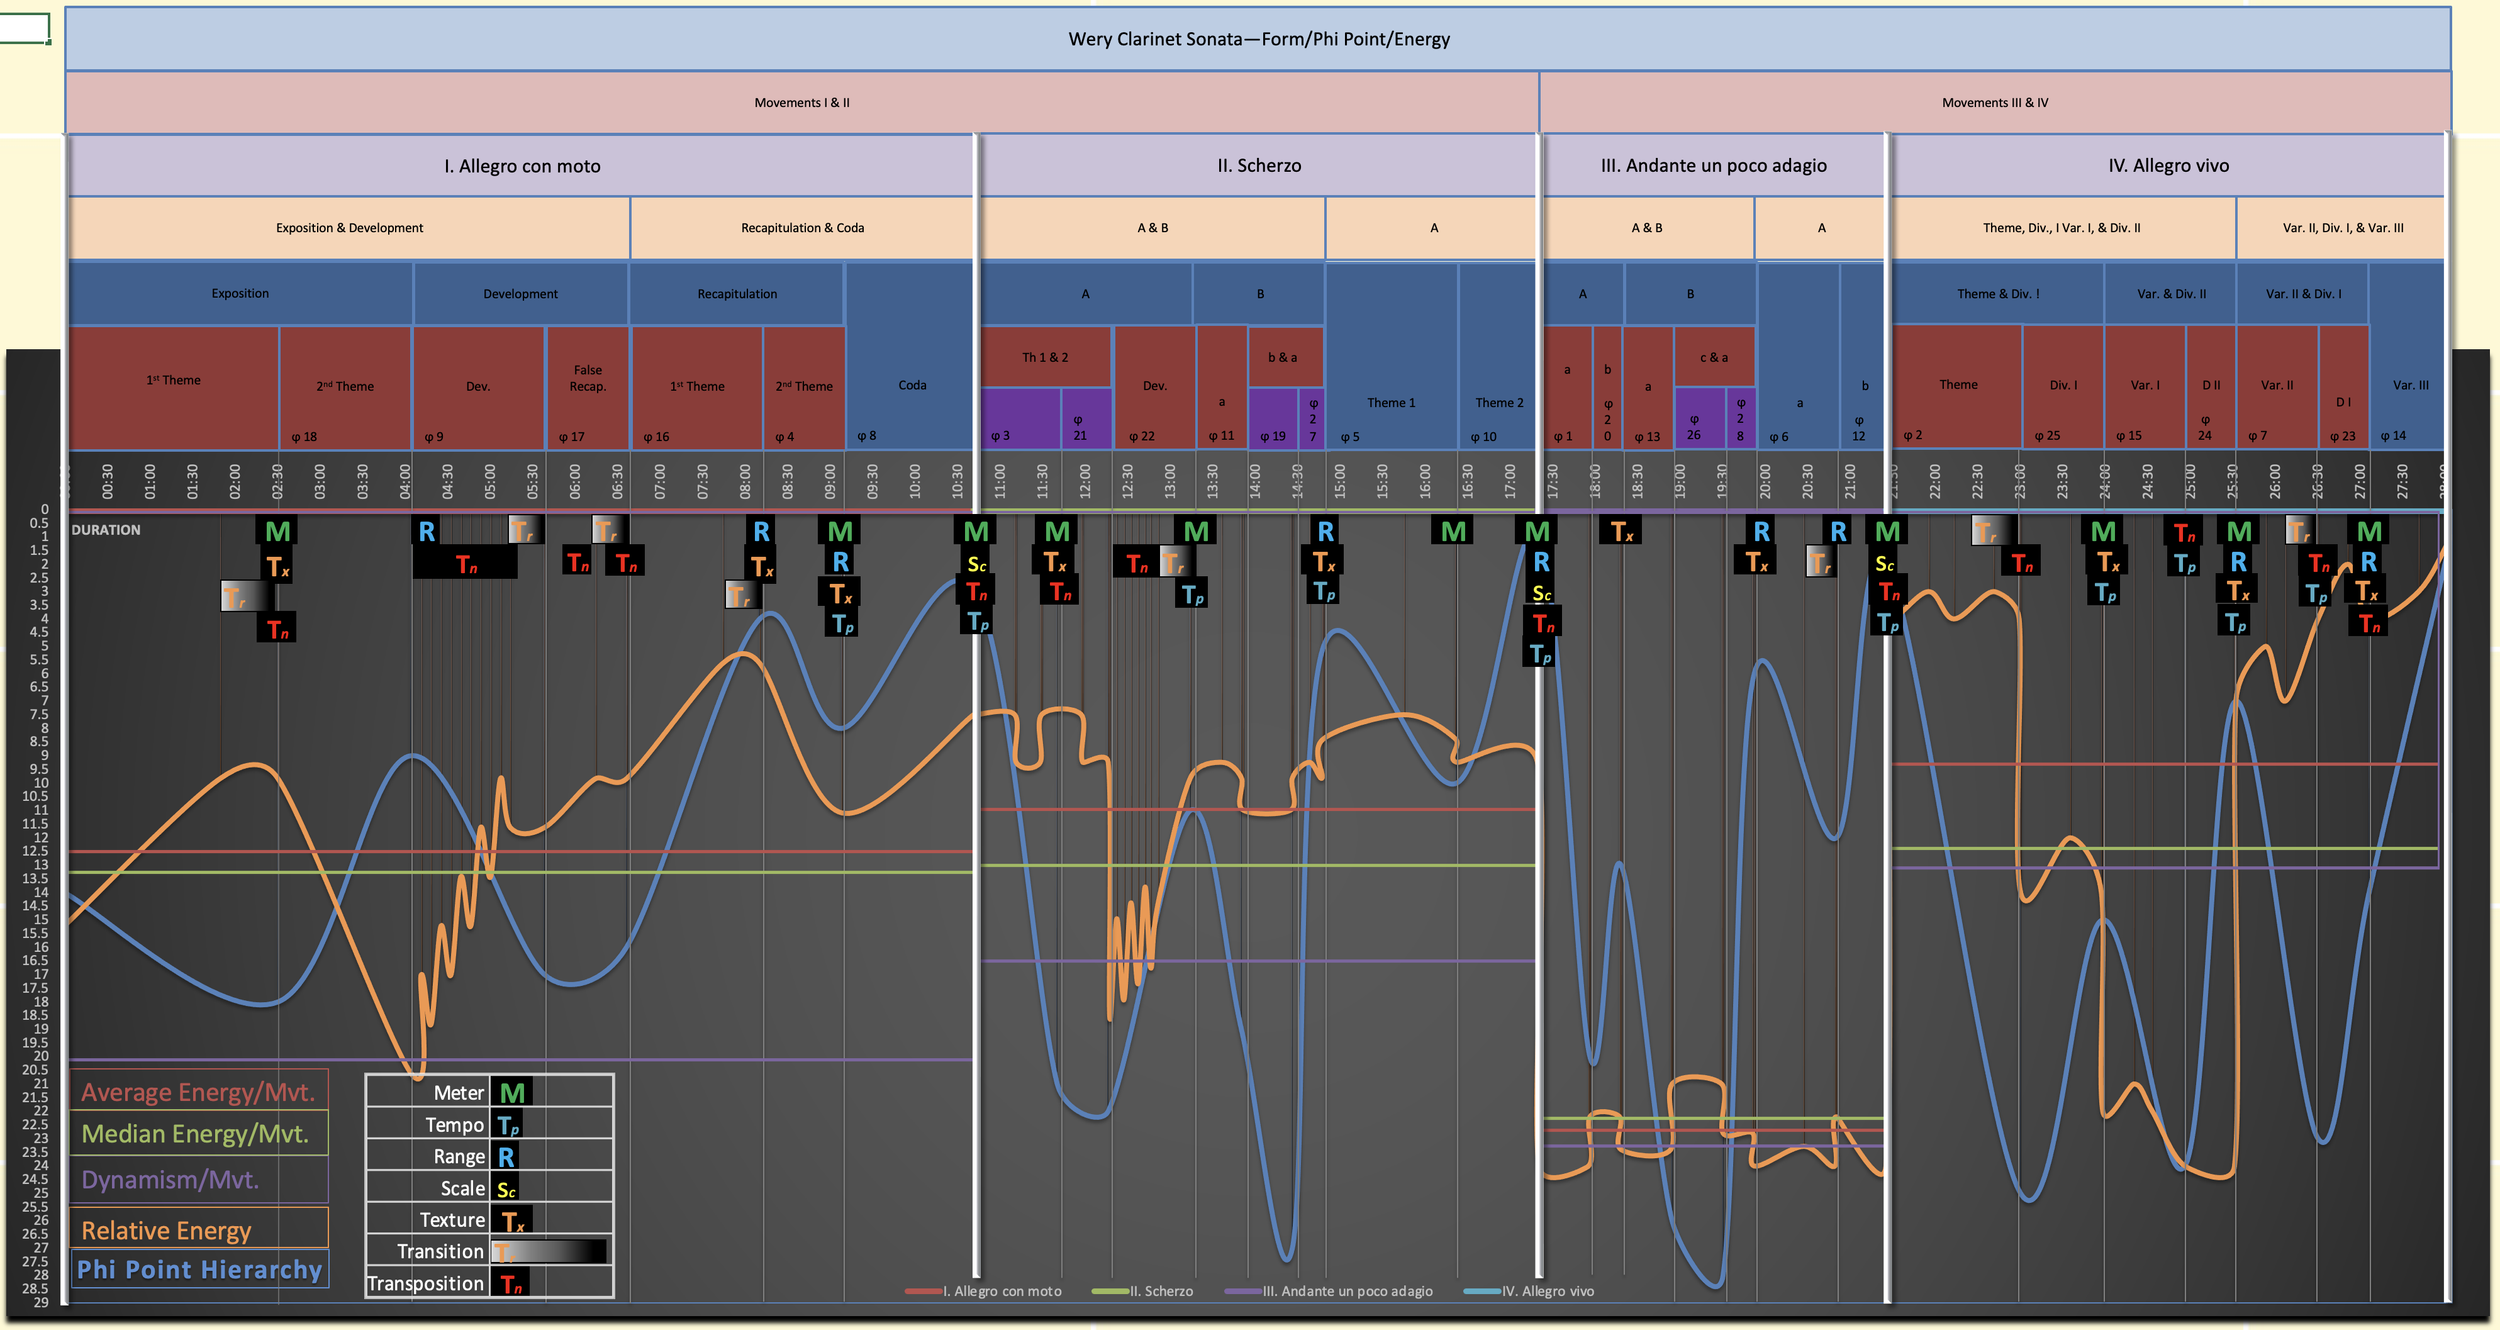The width and height of the screenshot is (2500, 1330).
Task: Click the Transition gradient icon in the legend
Action: click(x=549, y=1252)
